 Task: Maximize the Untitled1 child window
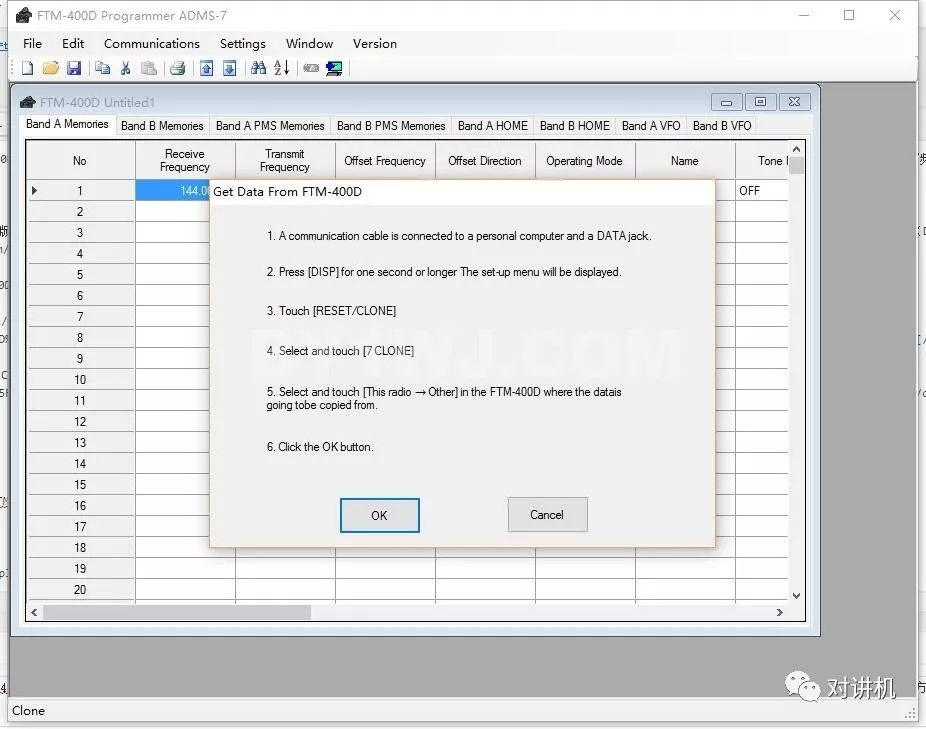tap(761, 102)
